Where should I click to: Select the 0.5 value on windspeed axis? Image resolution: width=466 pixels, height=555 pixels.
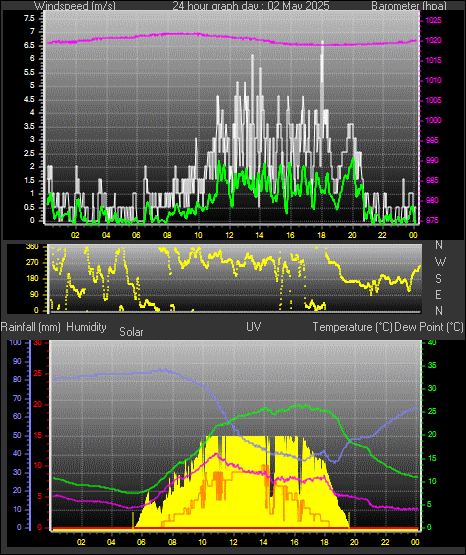tap(29, 207)
